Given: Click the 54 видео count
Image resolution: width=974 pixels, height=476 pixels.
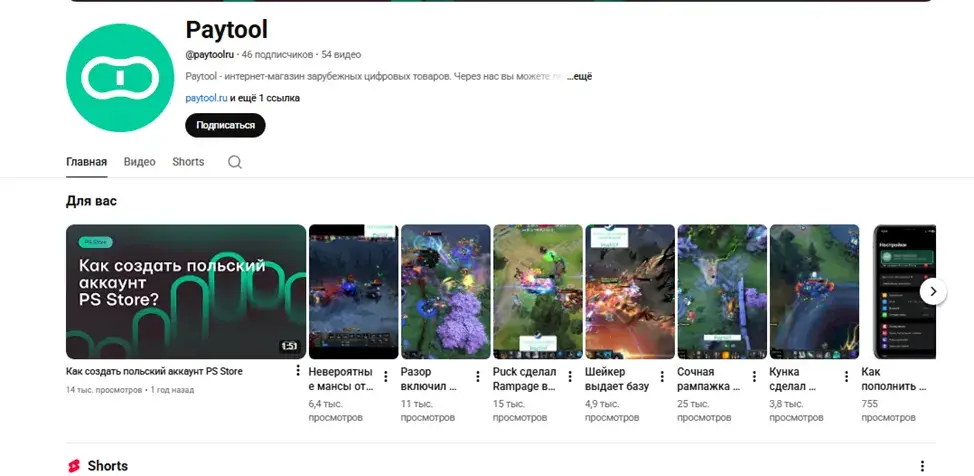Looking at the screenshot, I should coord(341,55).
